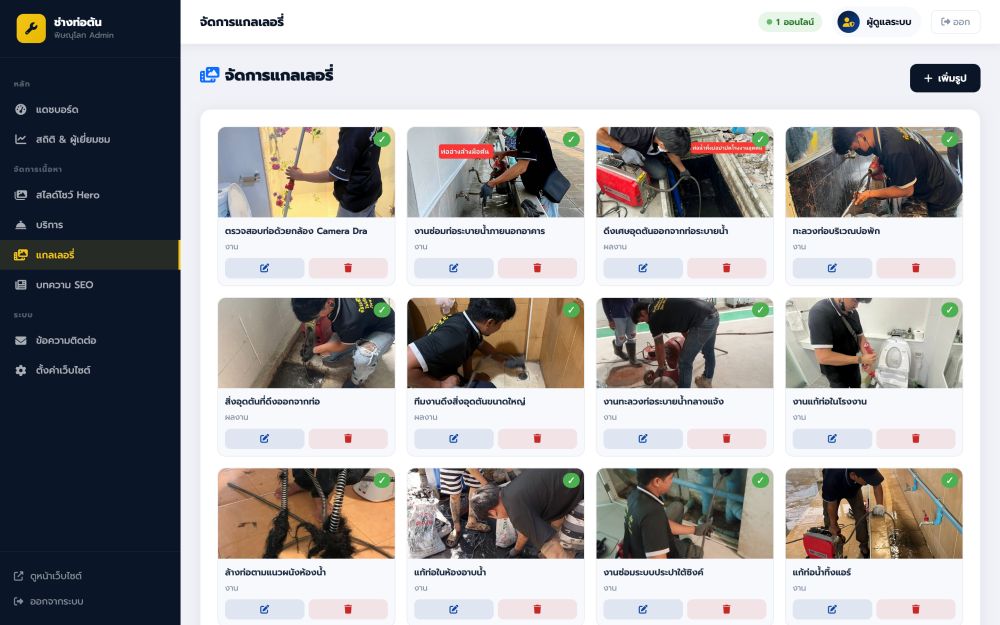The image size is (1000, 625).
Task: Toggle green check badge on Camera Dra photo
Action: (x=382, y=139)
